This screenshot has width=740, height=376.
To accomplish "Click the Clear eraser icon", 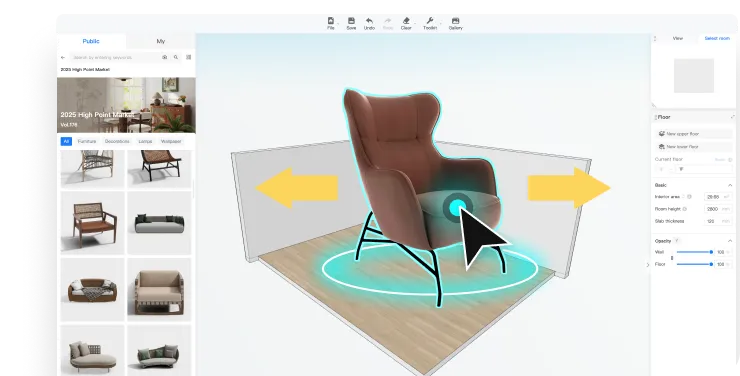I will coord(406,21).
